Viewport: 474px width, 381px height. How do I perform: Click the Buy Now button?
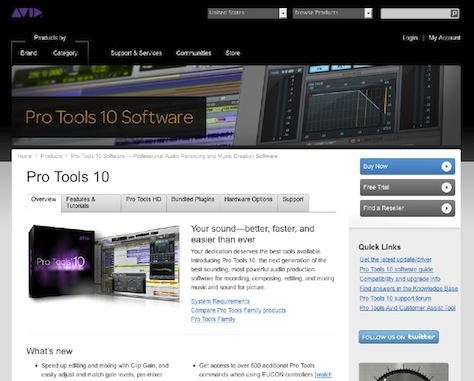tap(407, 166)
